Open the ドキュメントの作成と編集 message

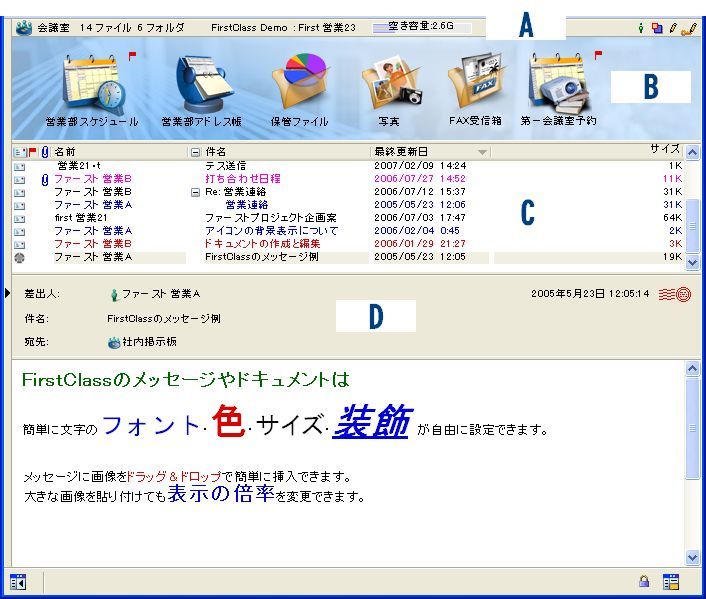264,243
